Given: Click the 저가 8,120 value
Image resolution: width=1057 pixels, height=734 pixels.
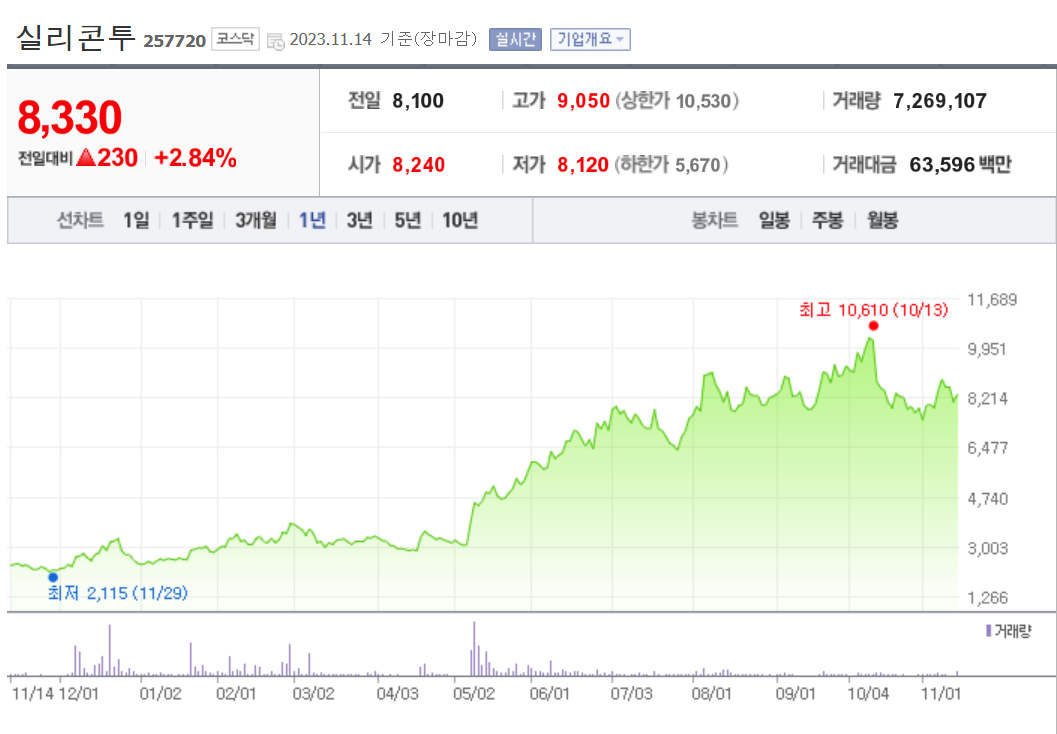Looking at the screenshot, I should (x=582, y=165).
